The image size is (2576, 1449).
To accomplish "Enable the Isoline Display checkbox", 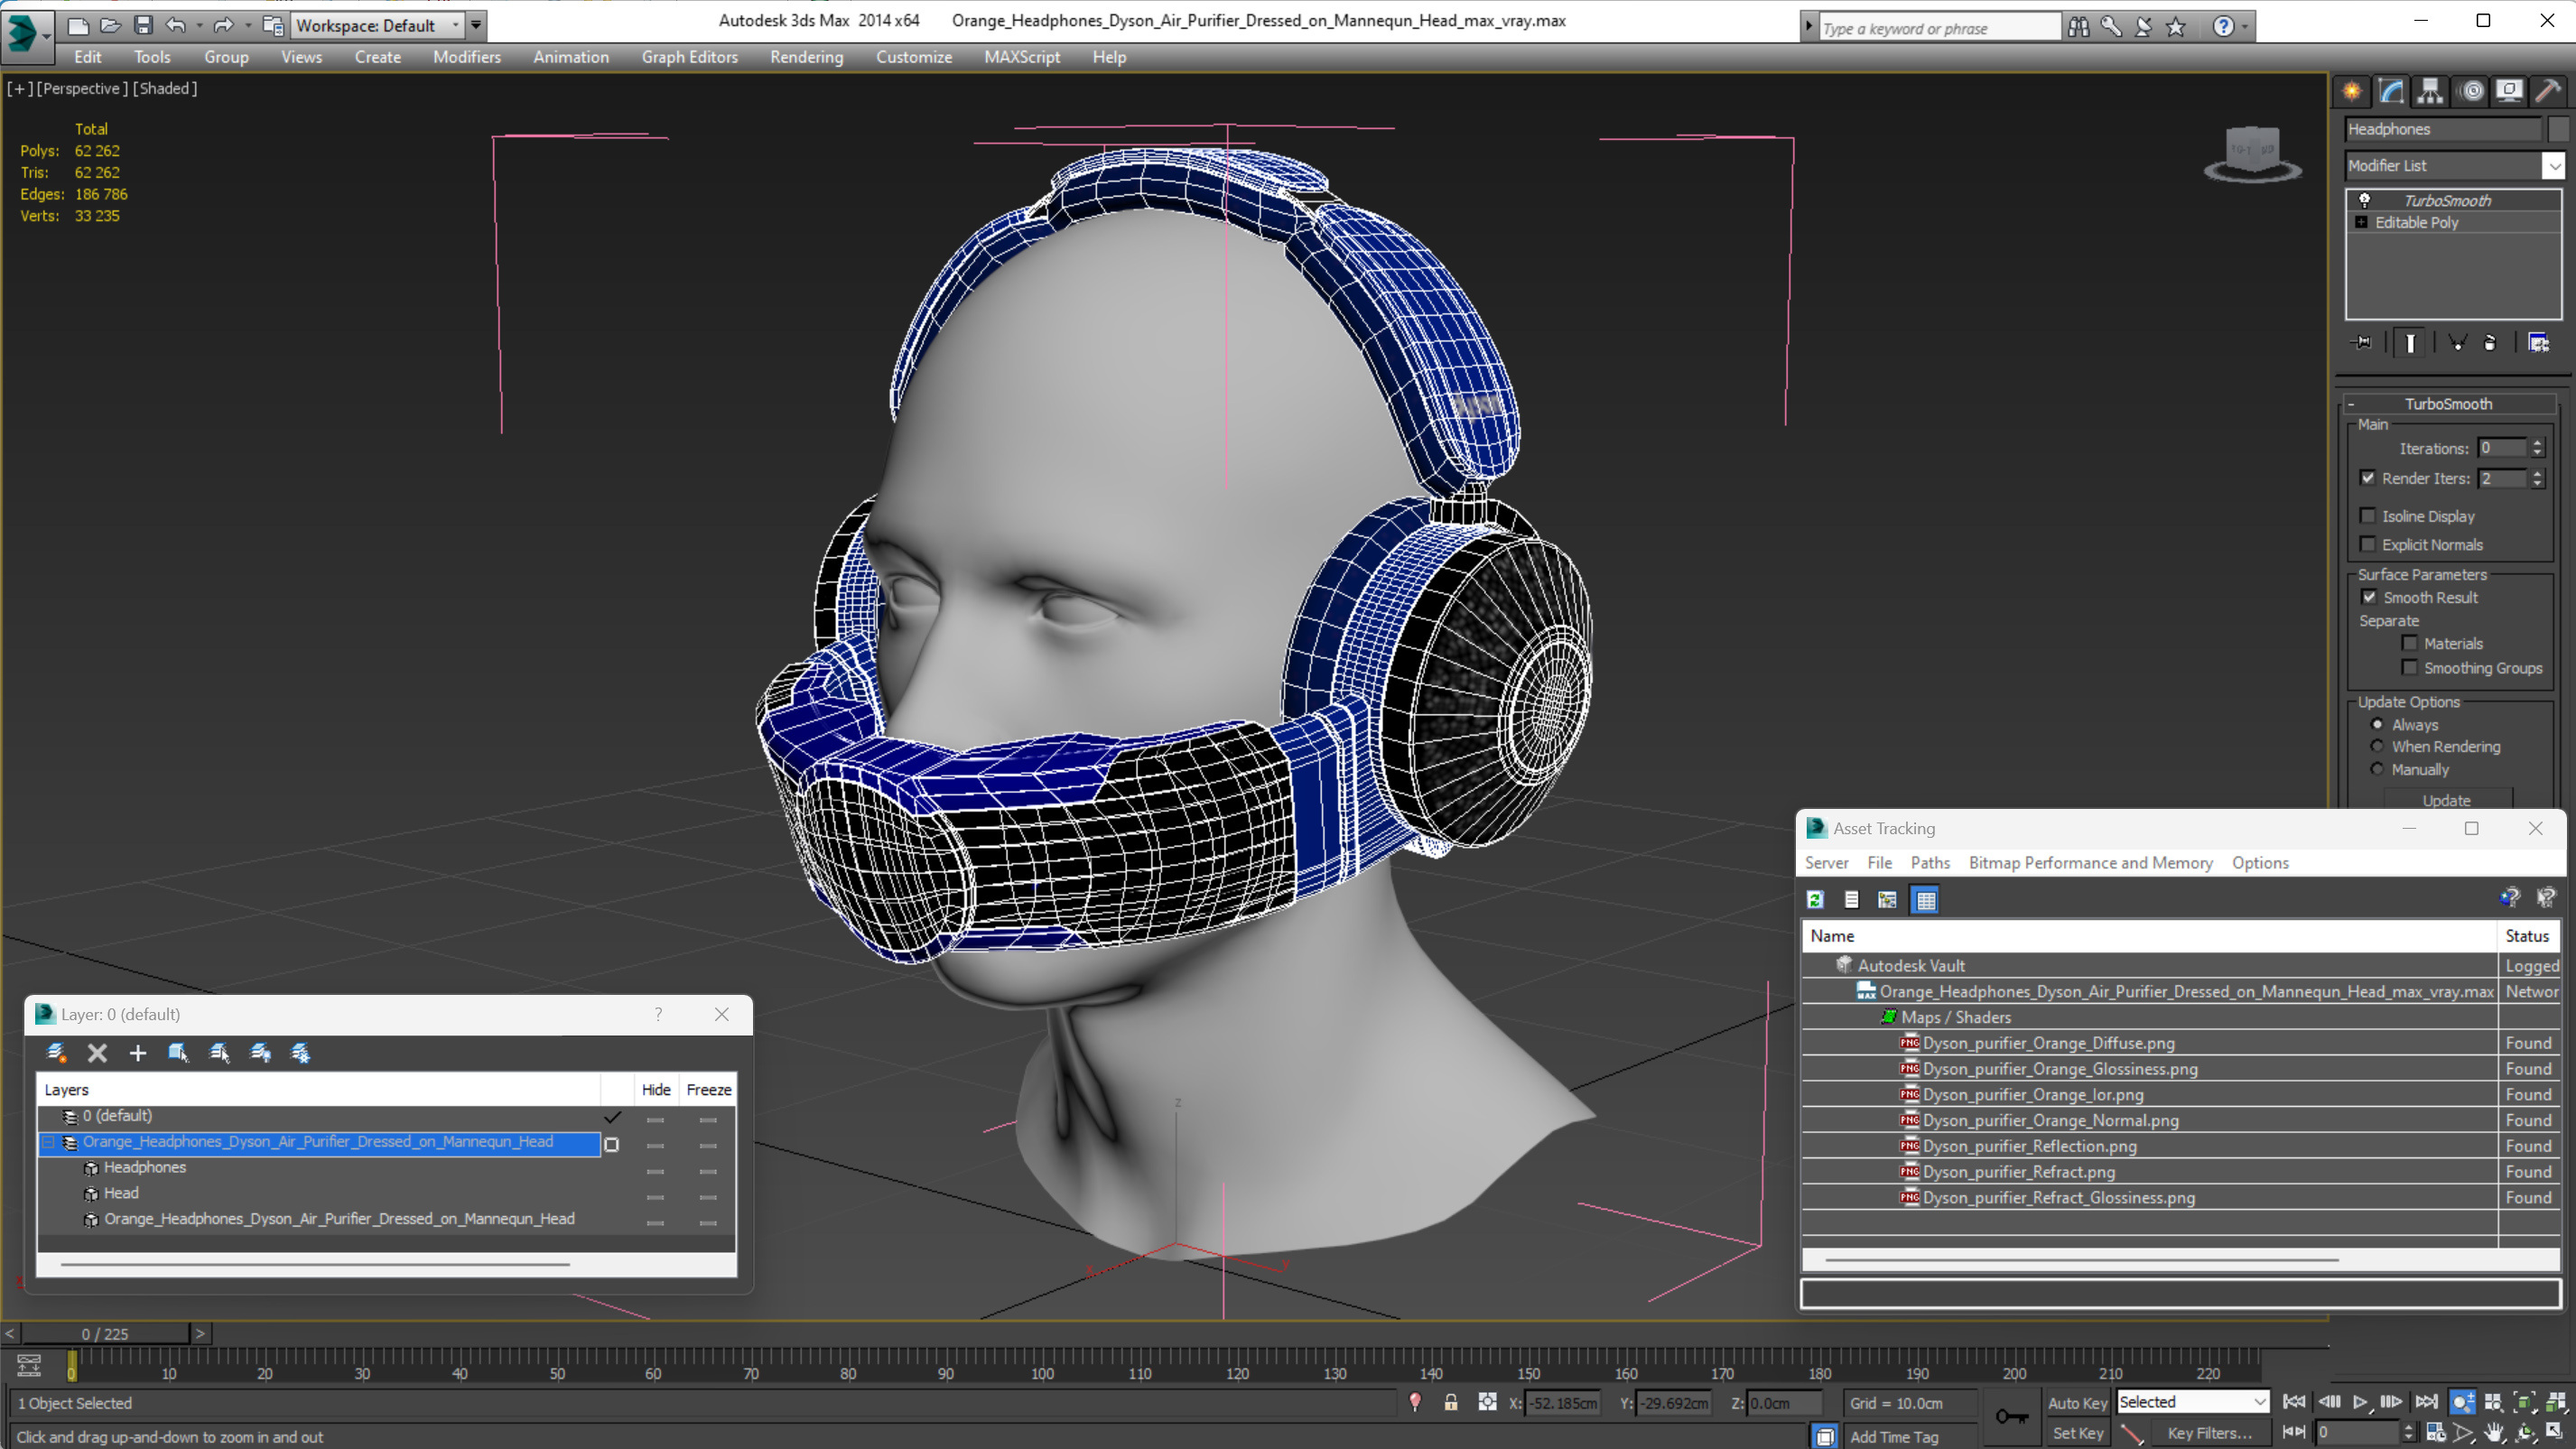I will click(2367, 516).
